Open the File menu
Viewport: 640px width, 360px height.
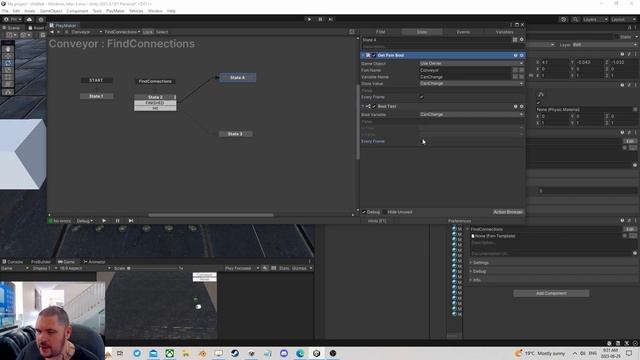[x=5, y=11]
